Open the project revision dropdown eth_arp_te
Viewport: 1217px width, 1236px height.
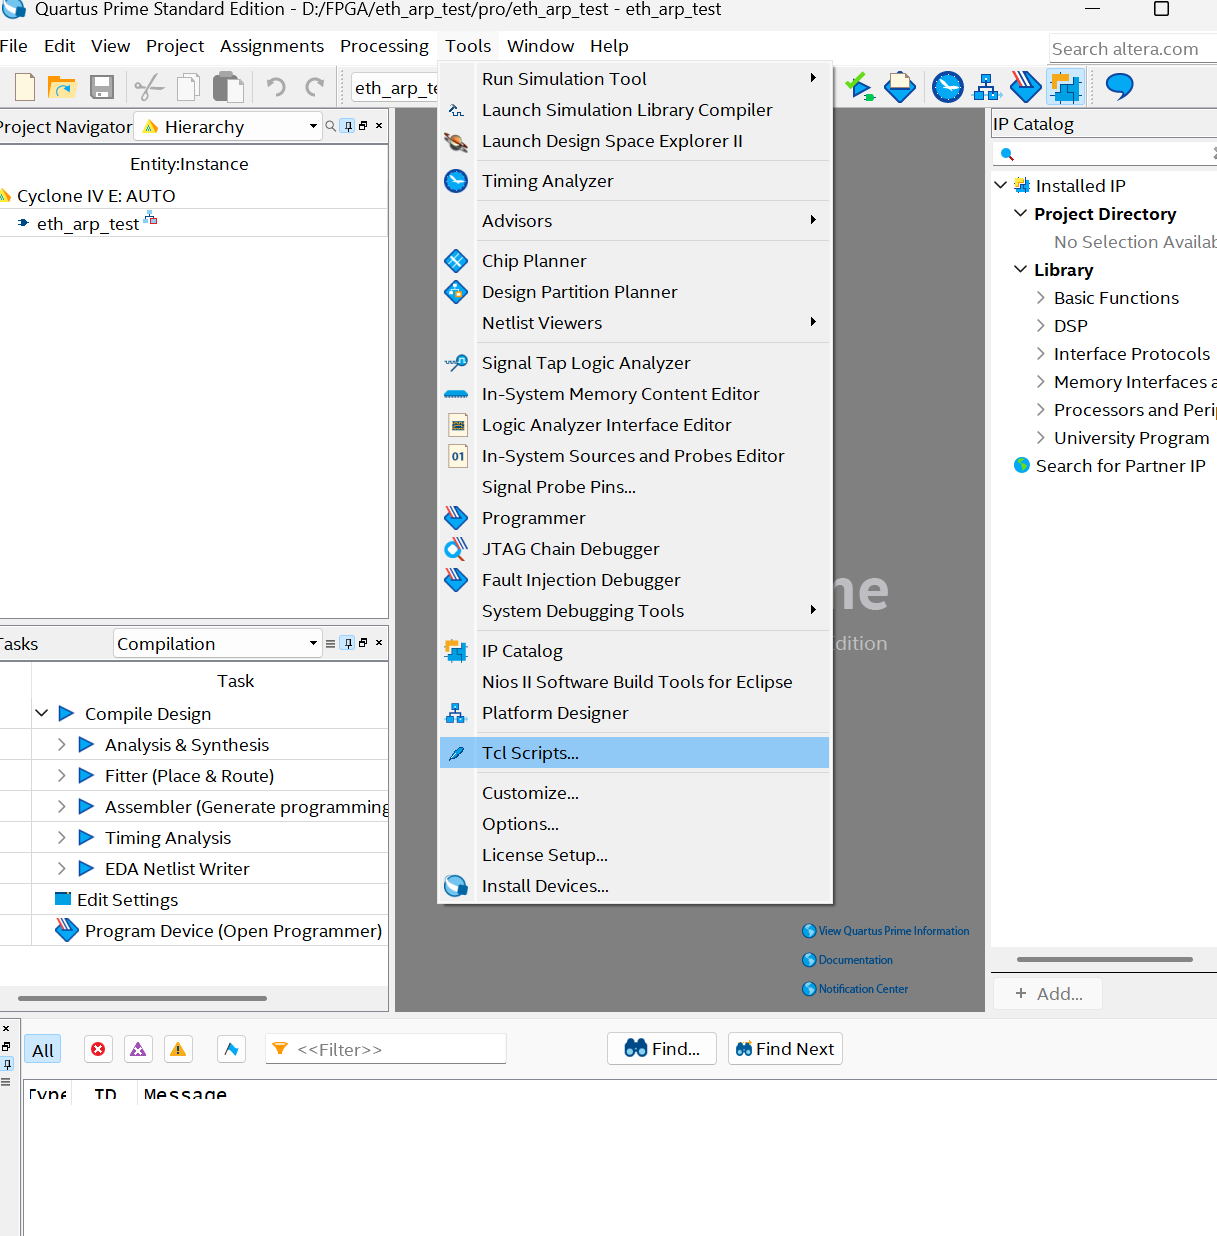(x=396, y=88)
